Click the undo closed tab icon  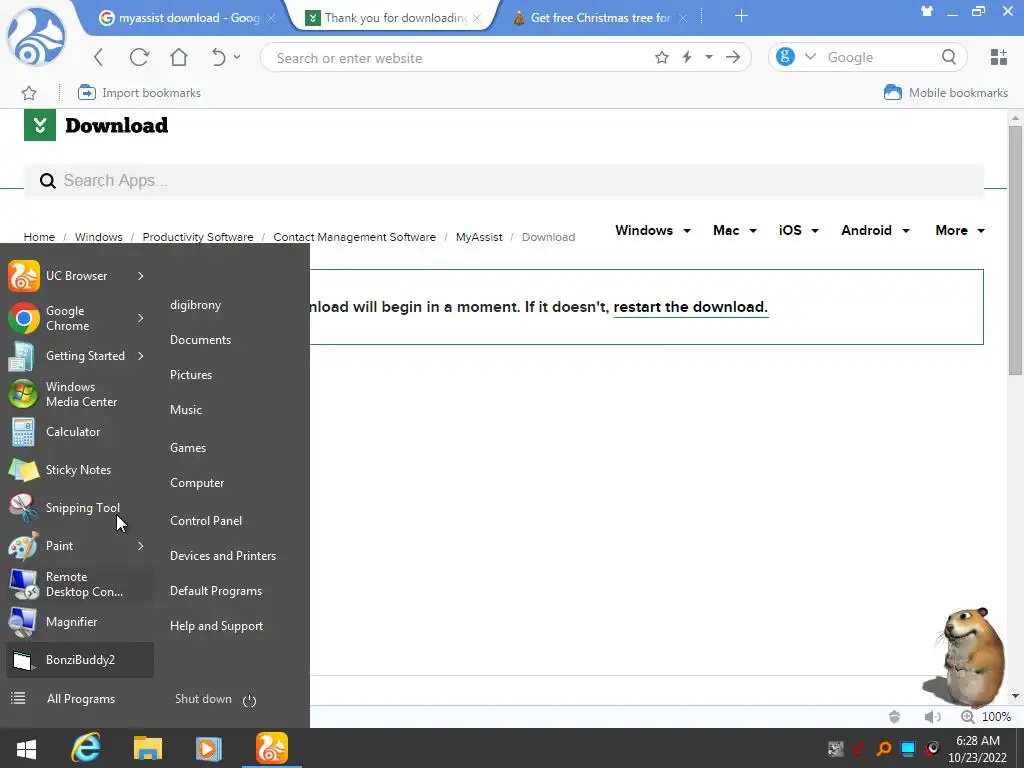[219, 57]
